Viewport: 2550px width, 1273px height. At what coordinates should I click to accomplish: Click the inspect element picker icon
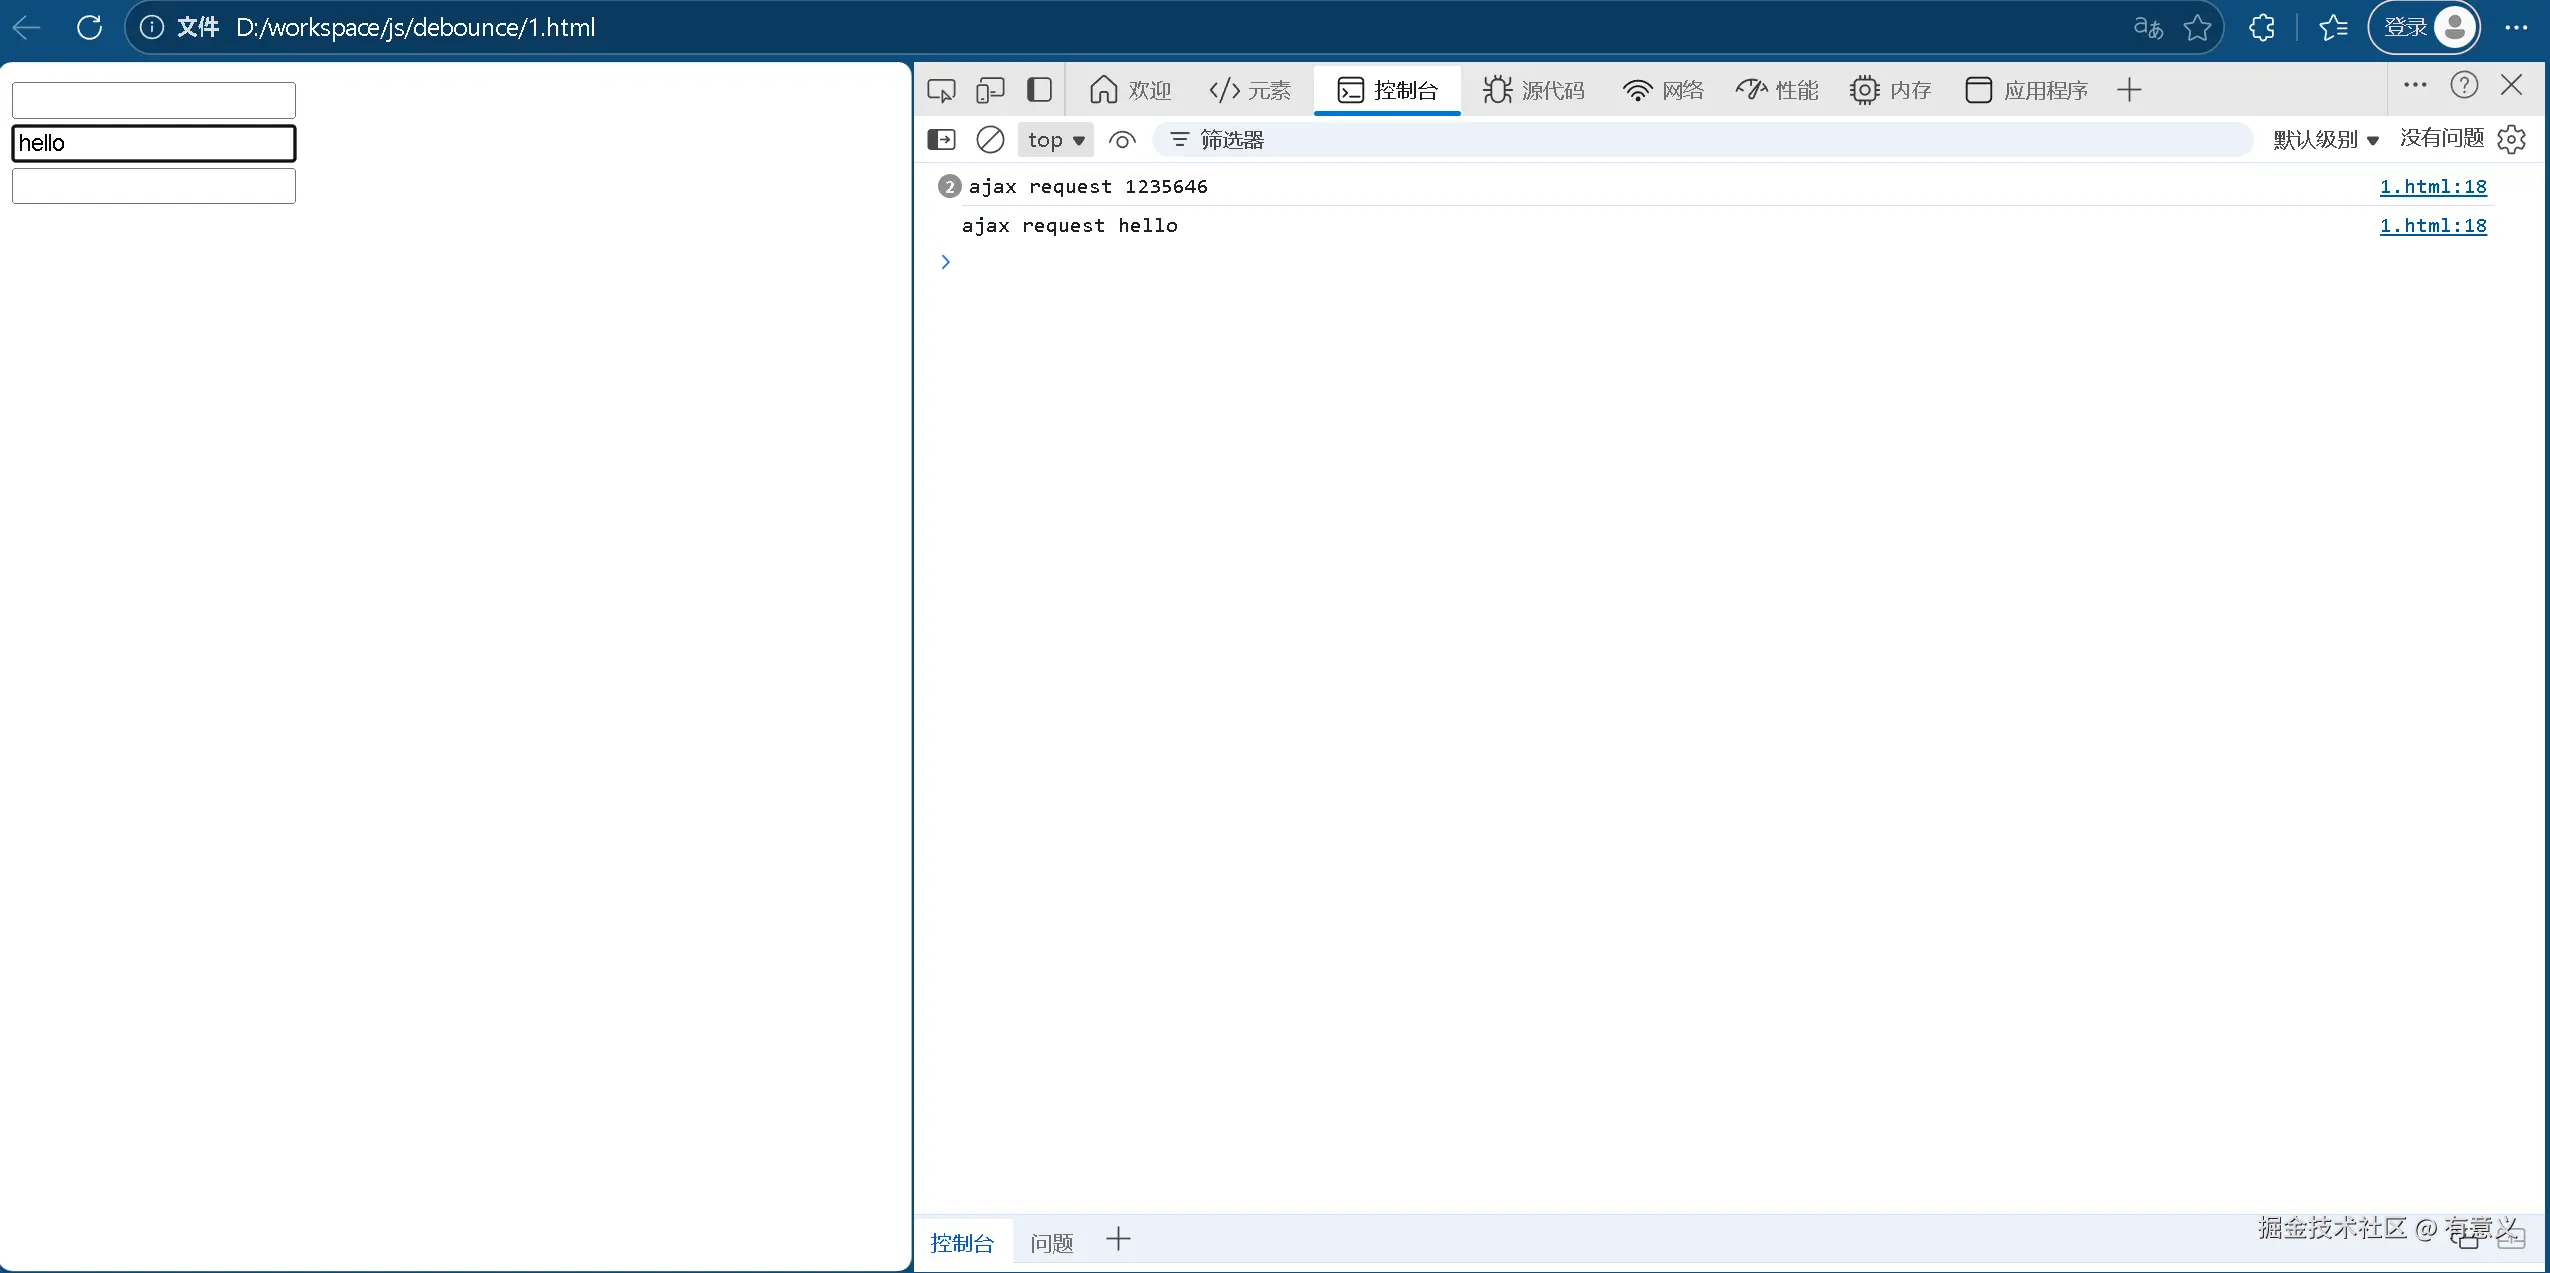click(941, 90)
